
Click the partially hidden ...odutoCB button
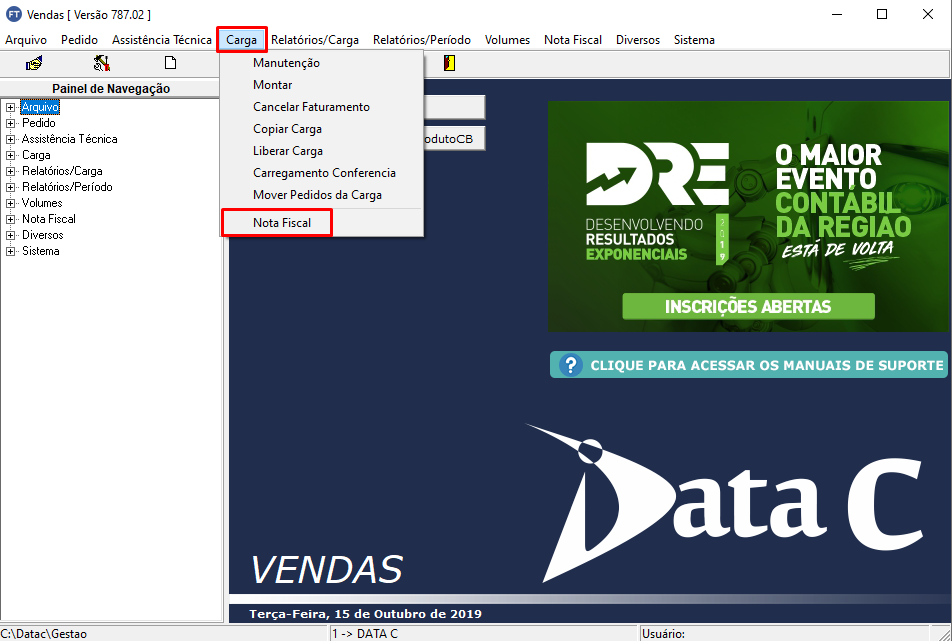tap(454, 139)
